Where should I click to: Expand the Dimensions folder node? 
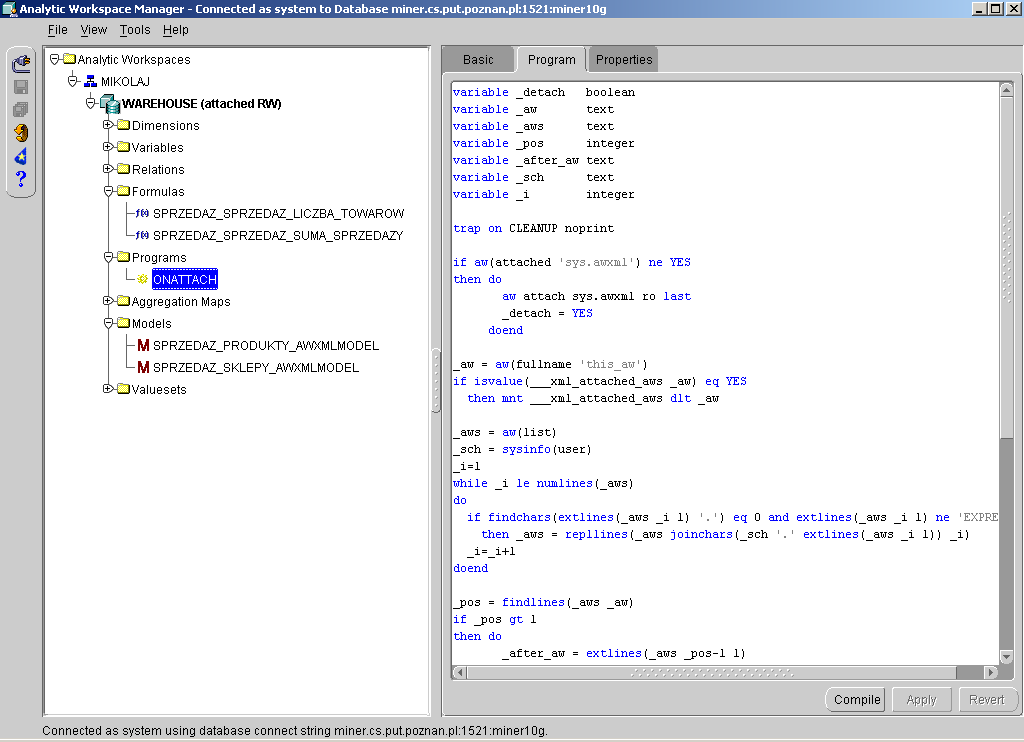point(108,125)
